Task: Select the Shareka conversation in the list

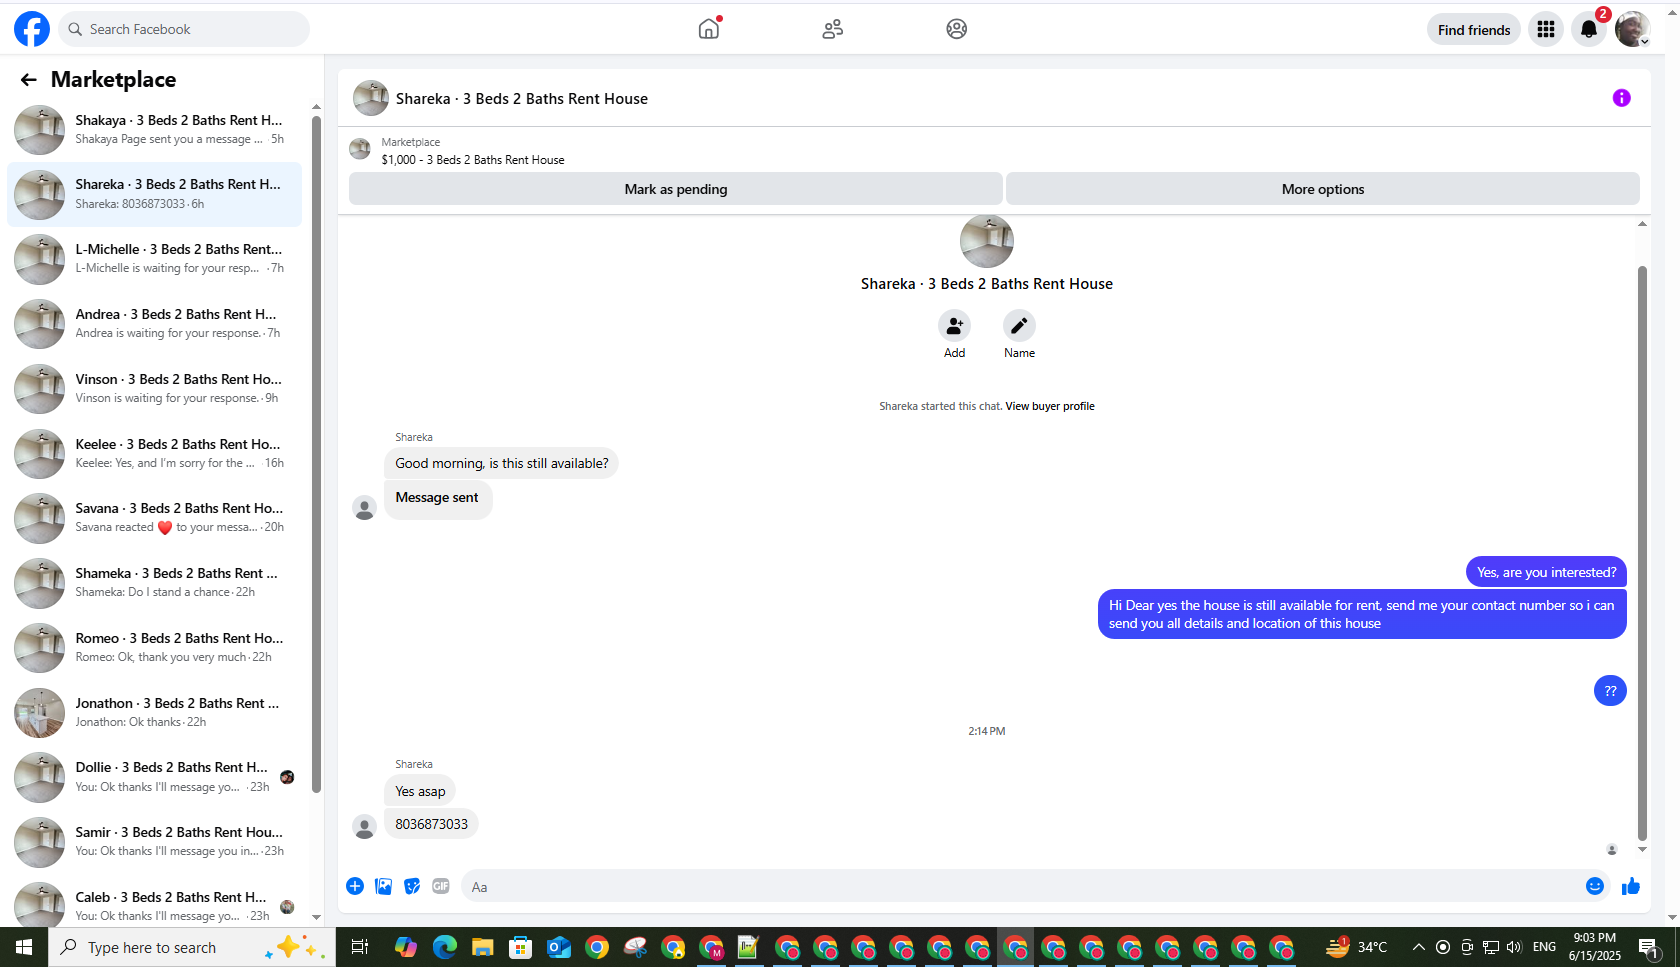Action: (x=155, y=194)
